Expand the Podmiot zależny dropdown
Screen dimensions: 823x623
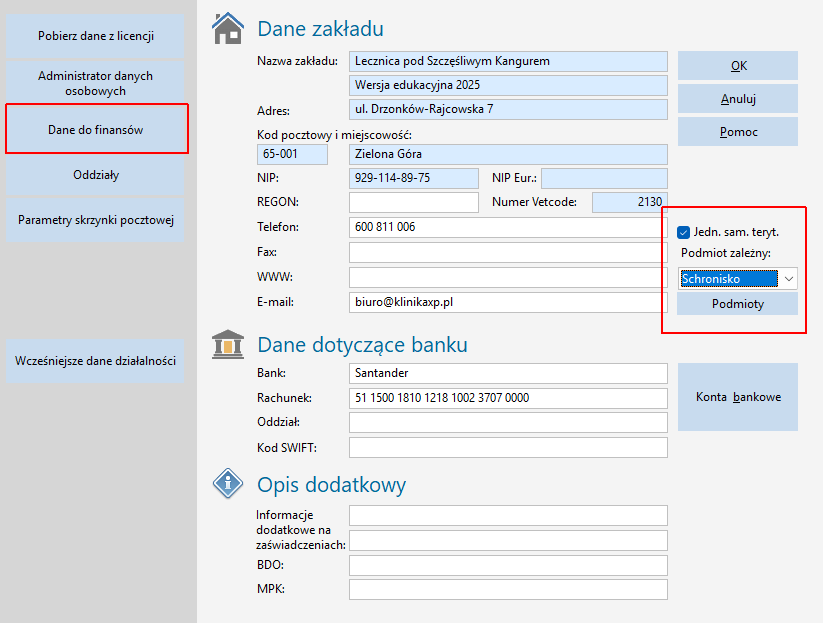pyautogui.click(x=788, y=279)
